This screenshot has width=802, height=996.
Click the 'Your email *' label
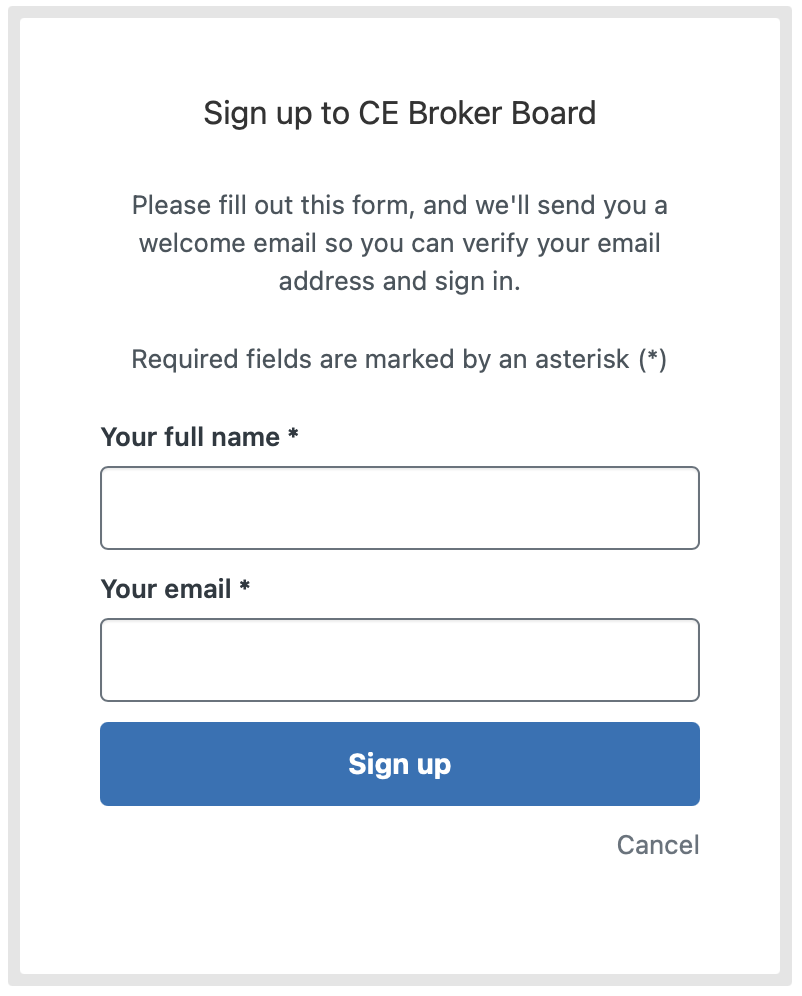(x=175, y=589)
